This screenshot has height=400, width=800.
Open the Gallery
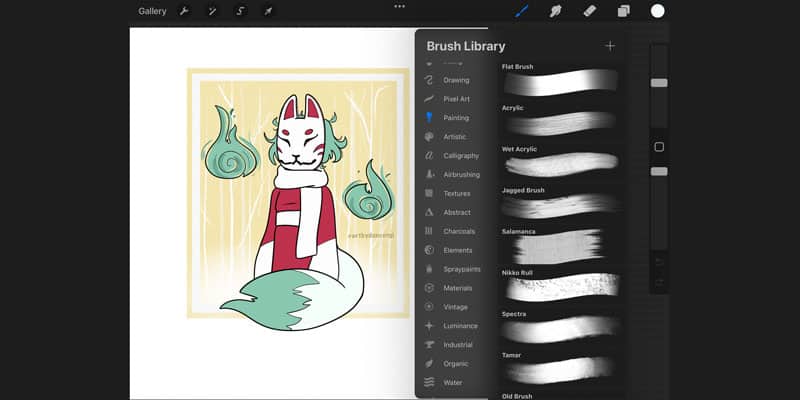coord(152,11)
